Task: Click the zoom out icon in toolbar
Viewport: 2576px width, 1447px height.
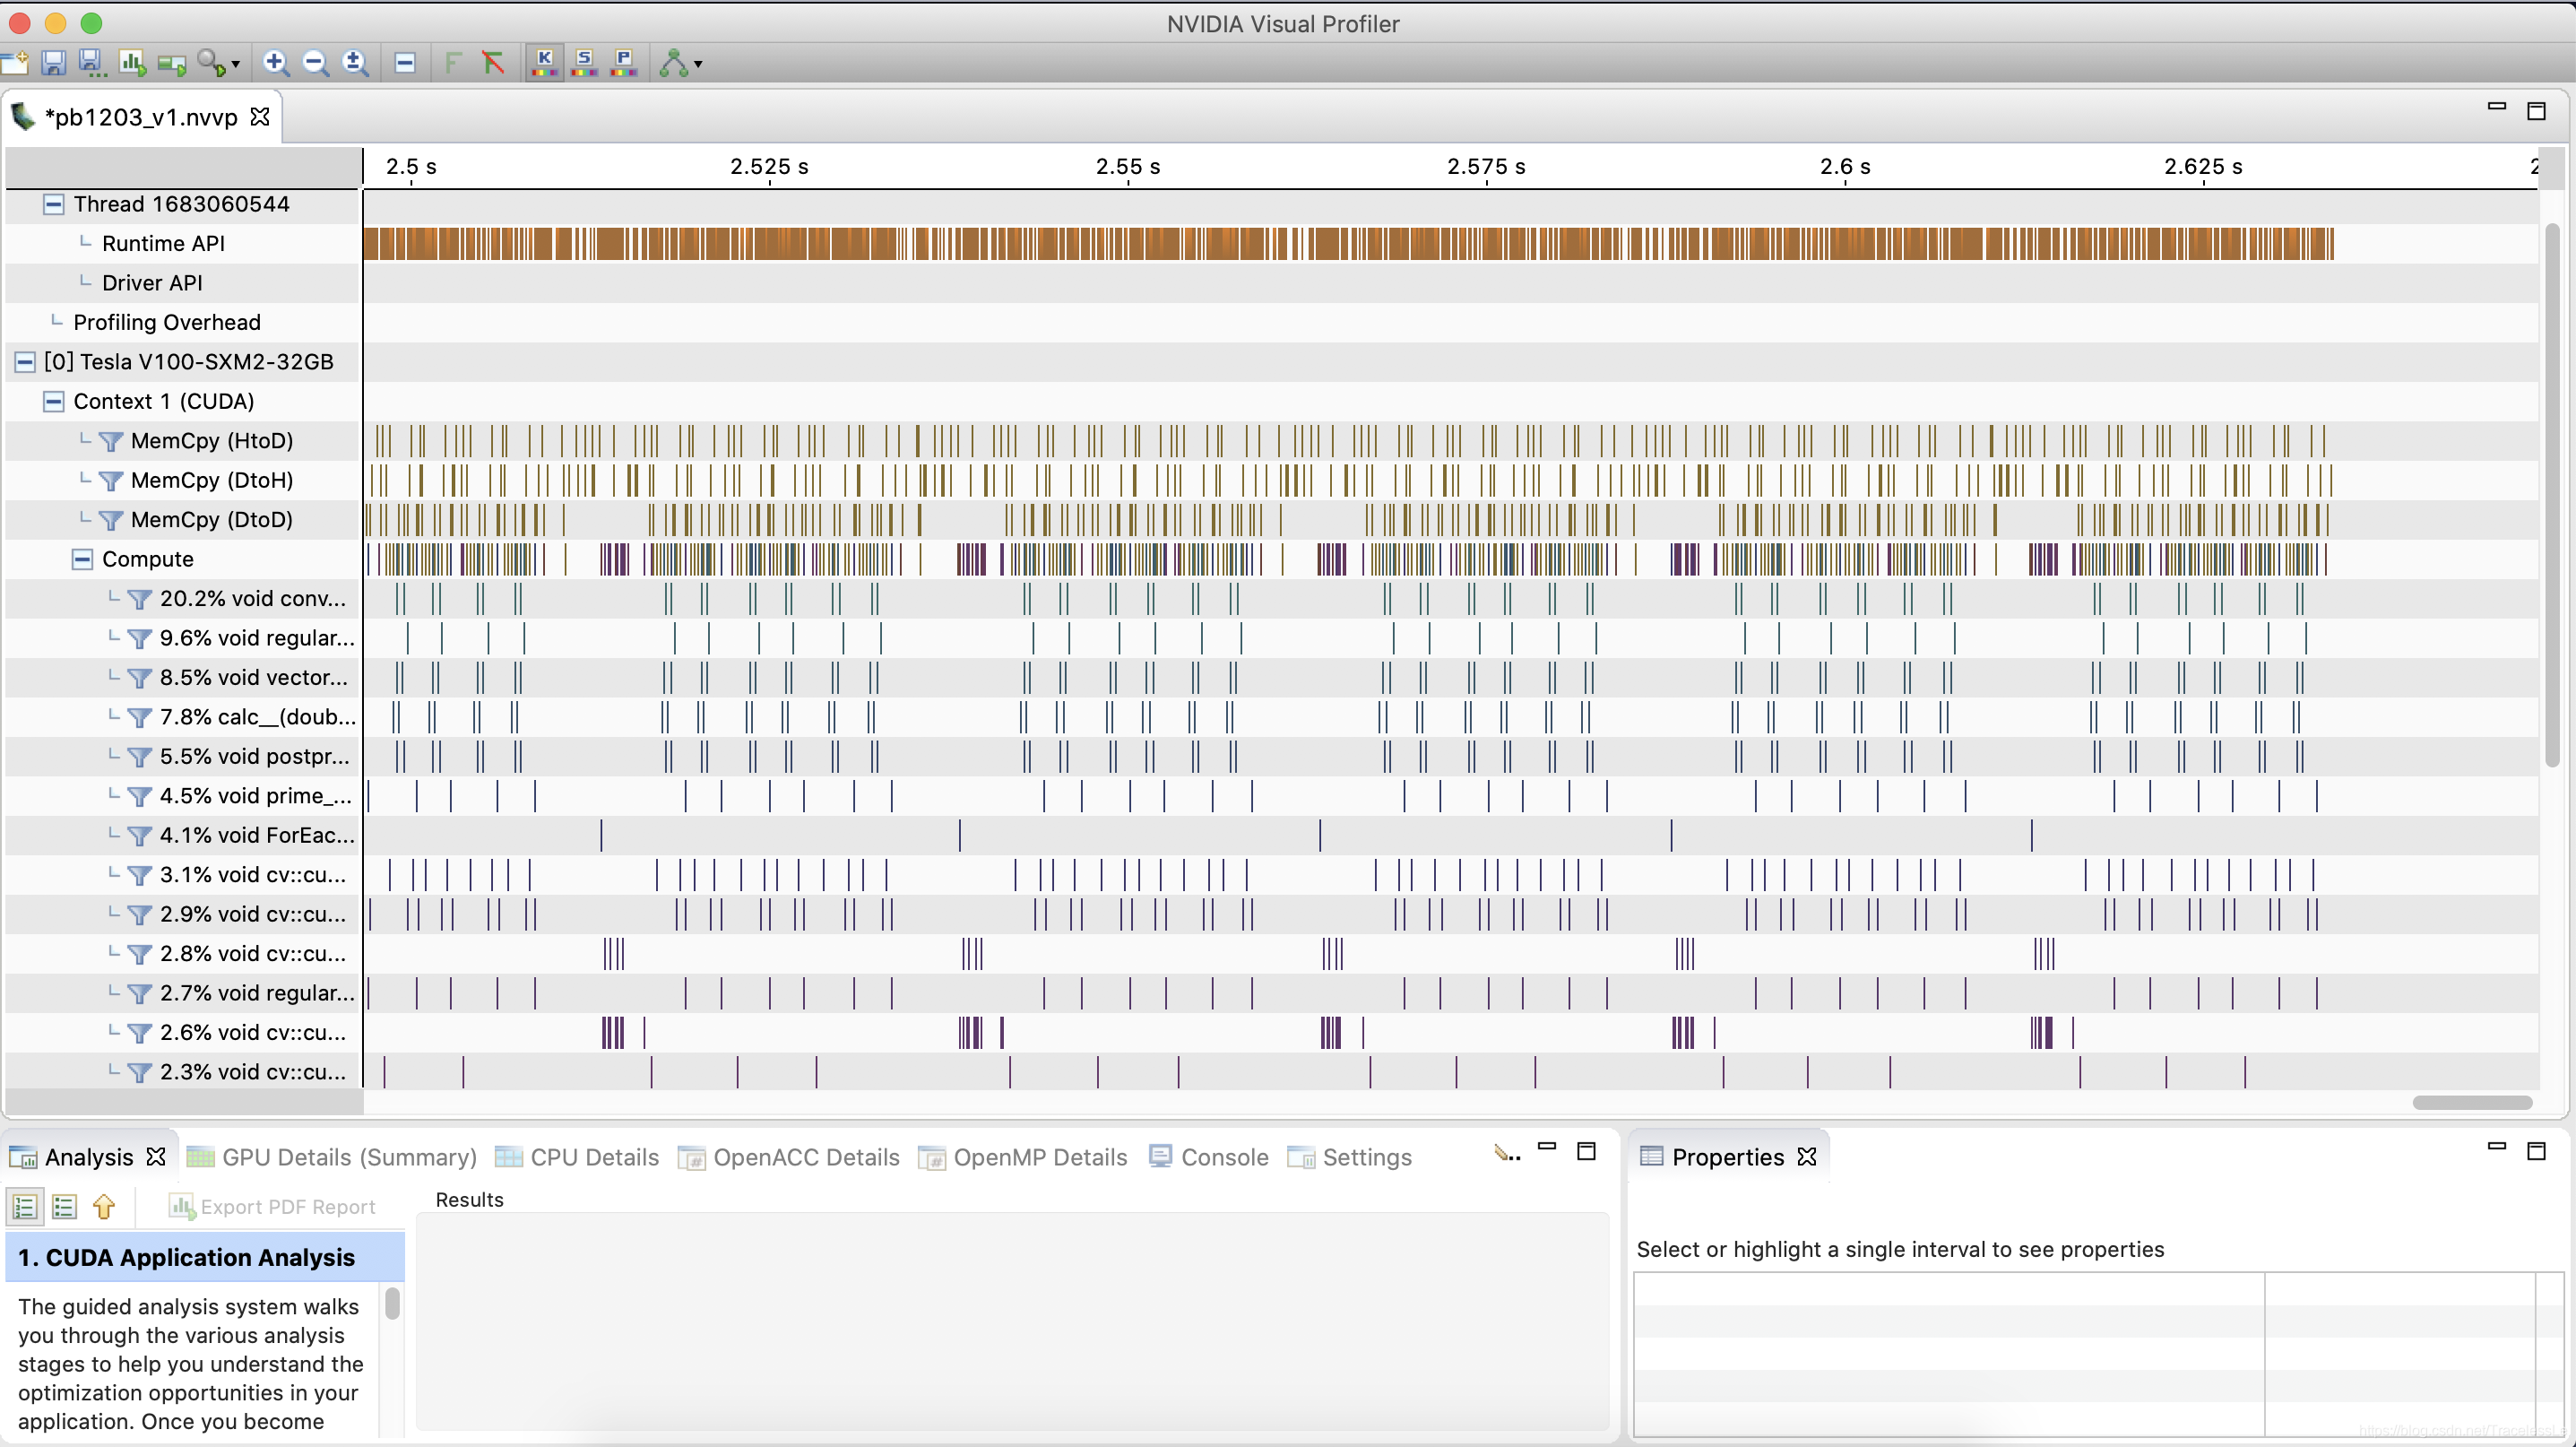Action: pos(315,65)
